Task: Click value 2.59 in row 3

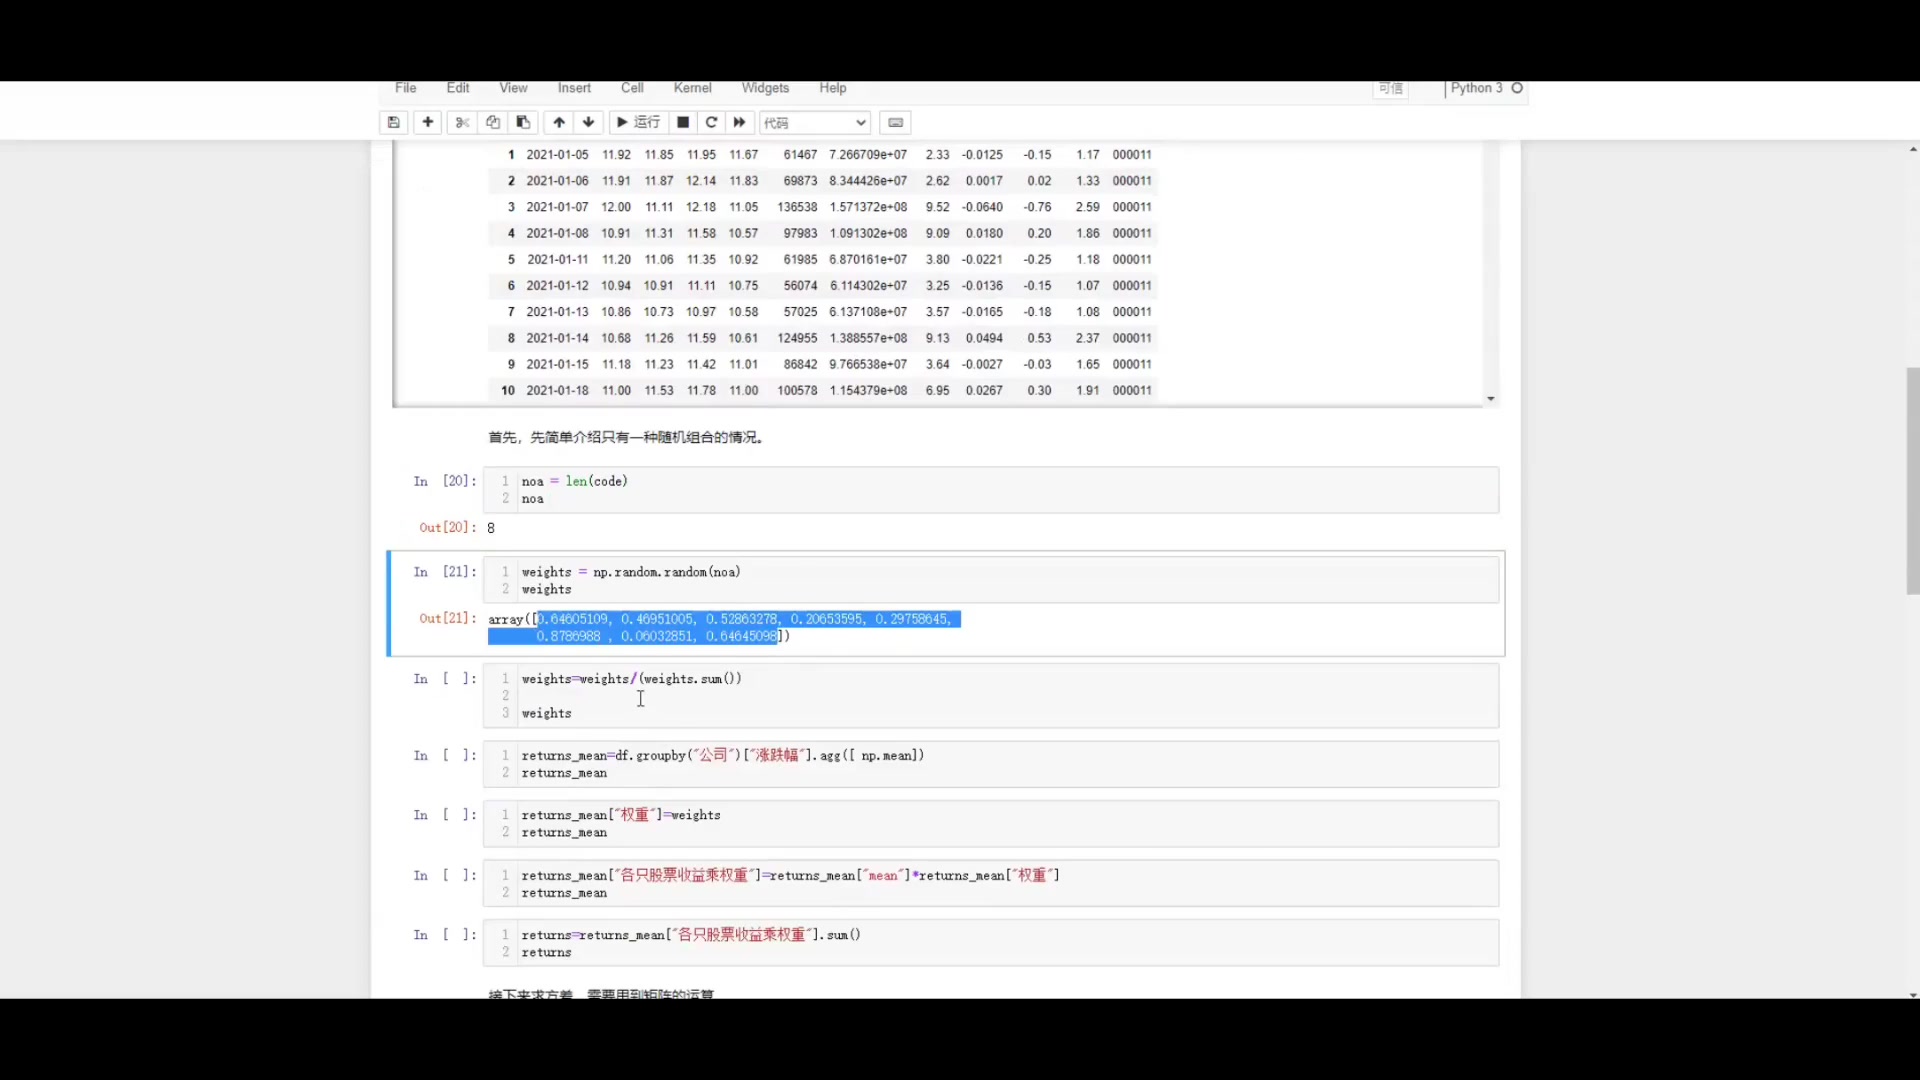Action: pos(1087,207)
